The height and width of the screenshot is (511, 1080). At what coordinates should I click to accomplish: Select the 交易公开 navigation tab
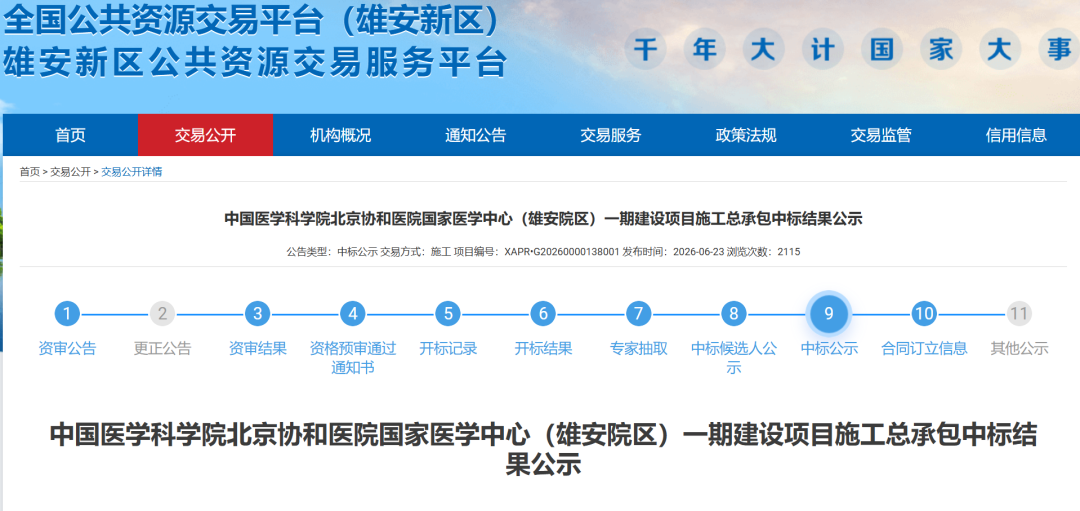[x=205, y=135]
